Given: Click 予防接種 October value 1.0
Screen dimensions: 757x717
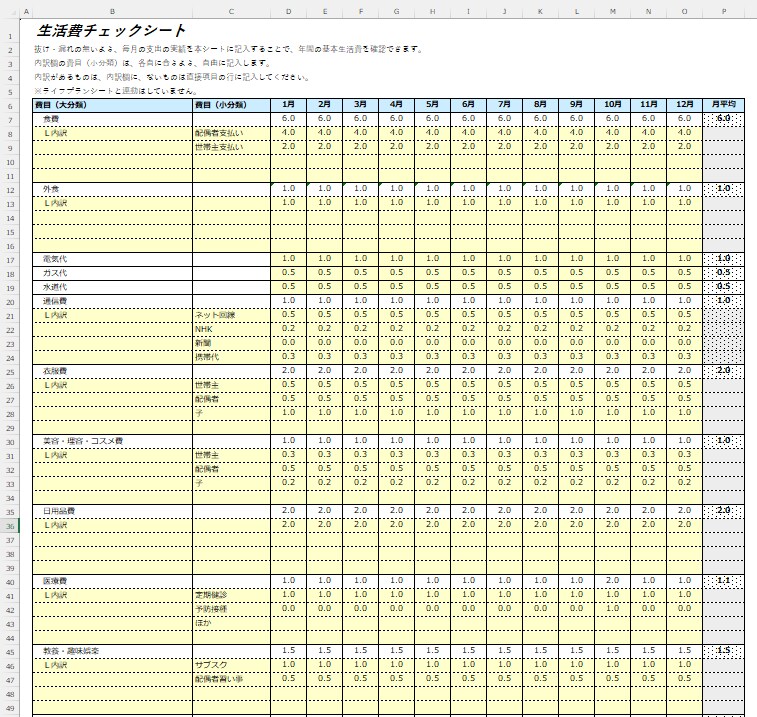Looking at the screenshot, I should click(x=612, y=609).
